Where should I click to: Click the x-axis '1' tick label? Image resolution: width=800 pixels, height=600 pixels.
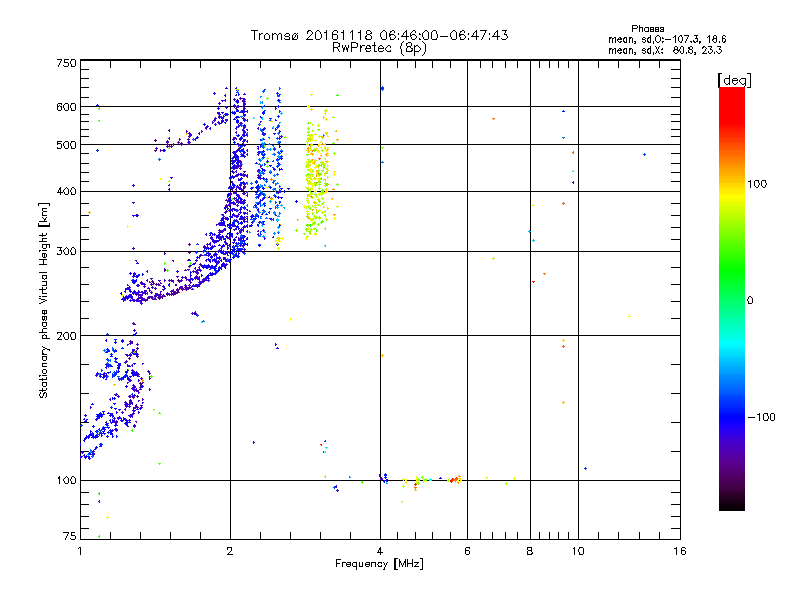point(80,551)
